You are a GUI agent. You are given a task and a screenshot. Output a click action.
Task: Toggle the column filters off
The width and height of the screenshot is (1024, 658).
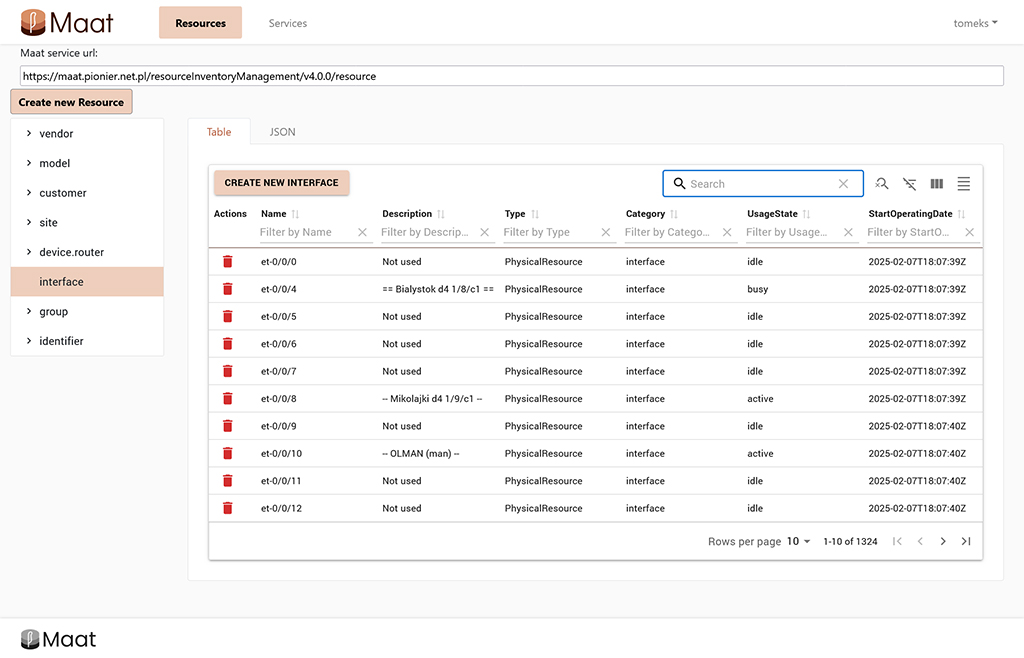pyautogui.click(x=909, y=184)
